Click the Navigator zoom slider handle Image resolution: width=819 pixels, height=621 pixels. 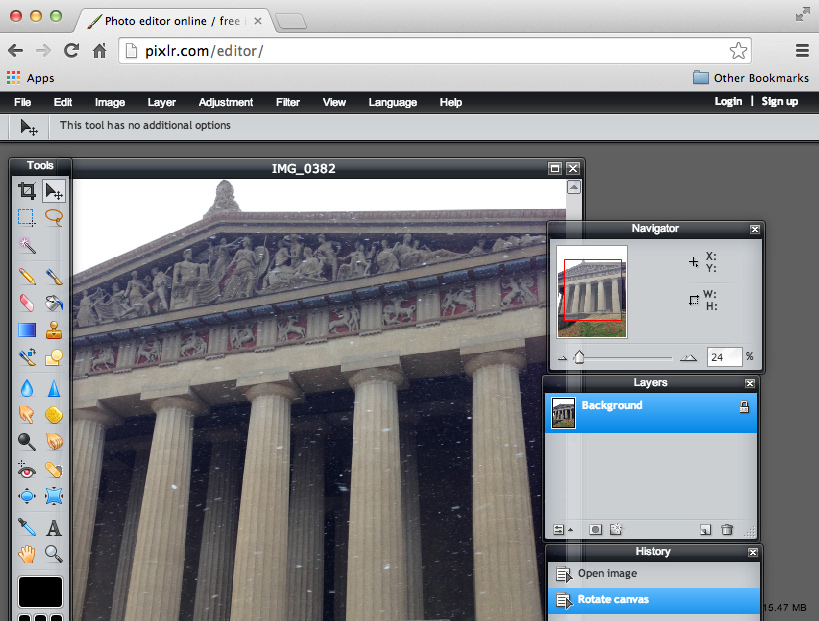coord(578,357)
